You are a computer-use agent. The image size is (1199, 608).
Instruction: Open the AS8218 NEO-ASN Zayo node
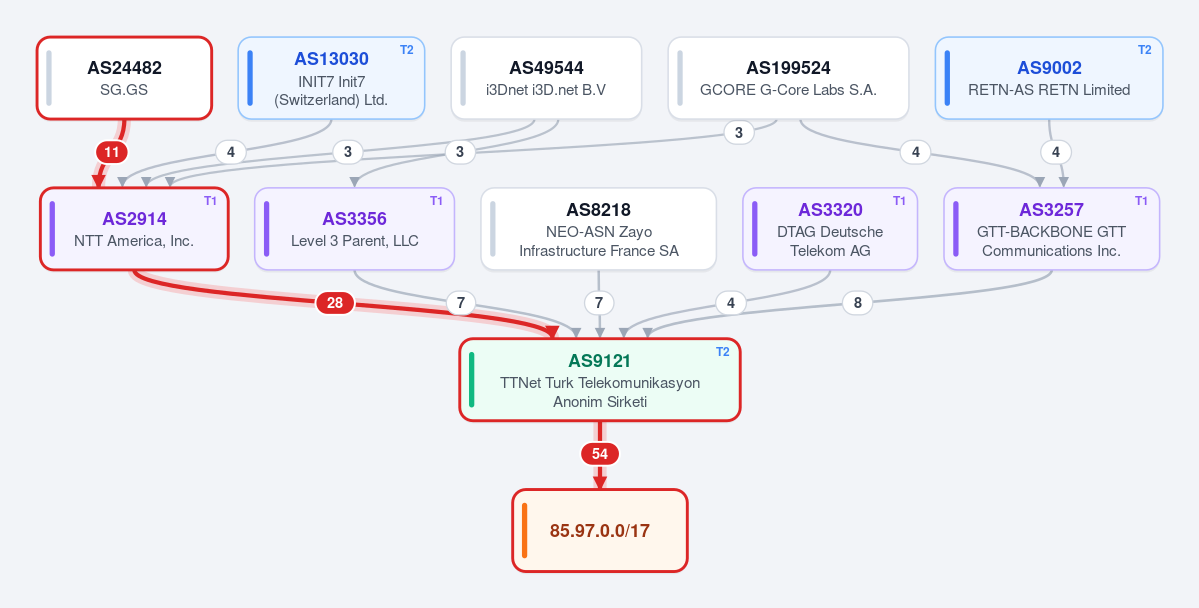click(599, 229)
